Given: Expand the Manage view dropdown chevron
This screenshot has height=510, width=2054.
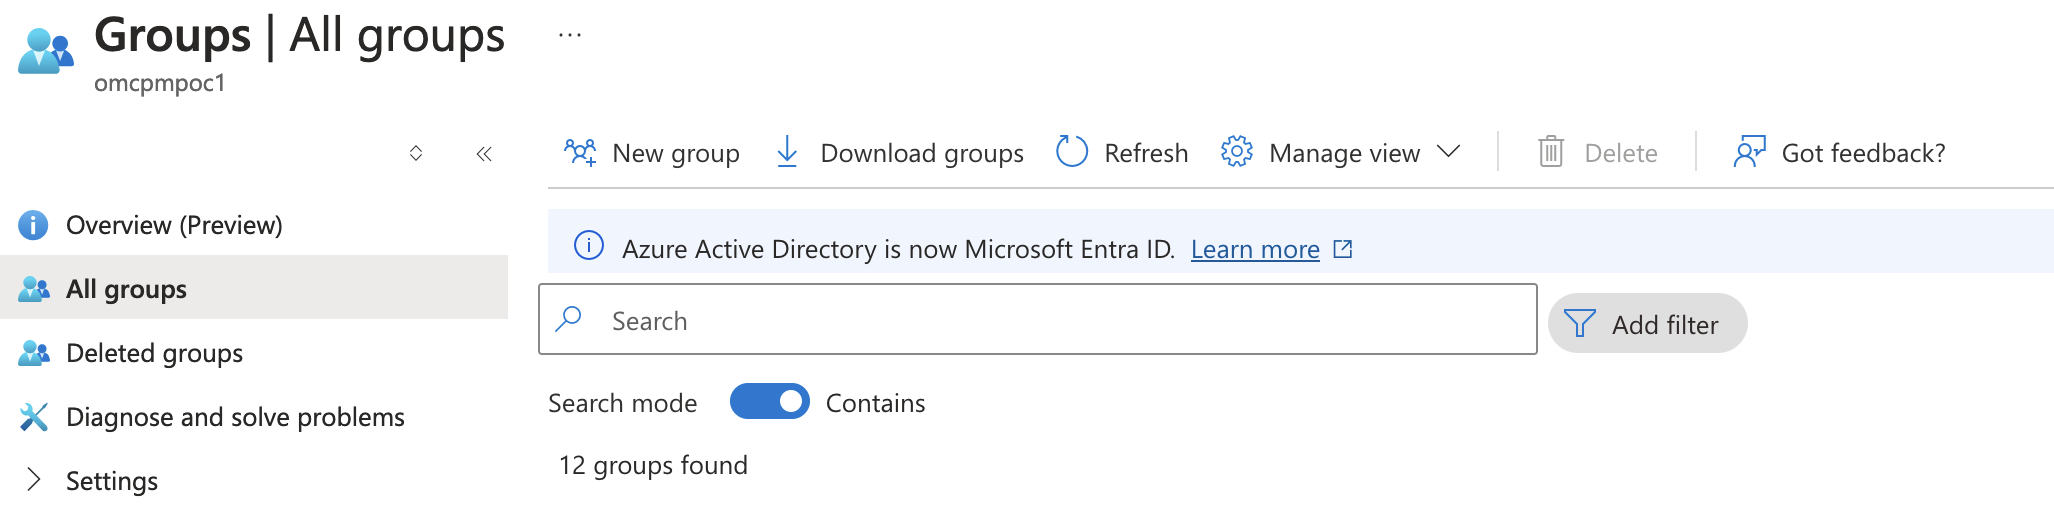Looking at the screenshot, I should (x=1448, y=152).
